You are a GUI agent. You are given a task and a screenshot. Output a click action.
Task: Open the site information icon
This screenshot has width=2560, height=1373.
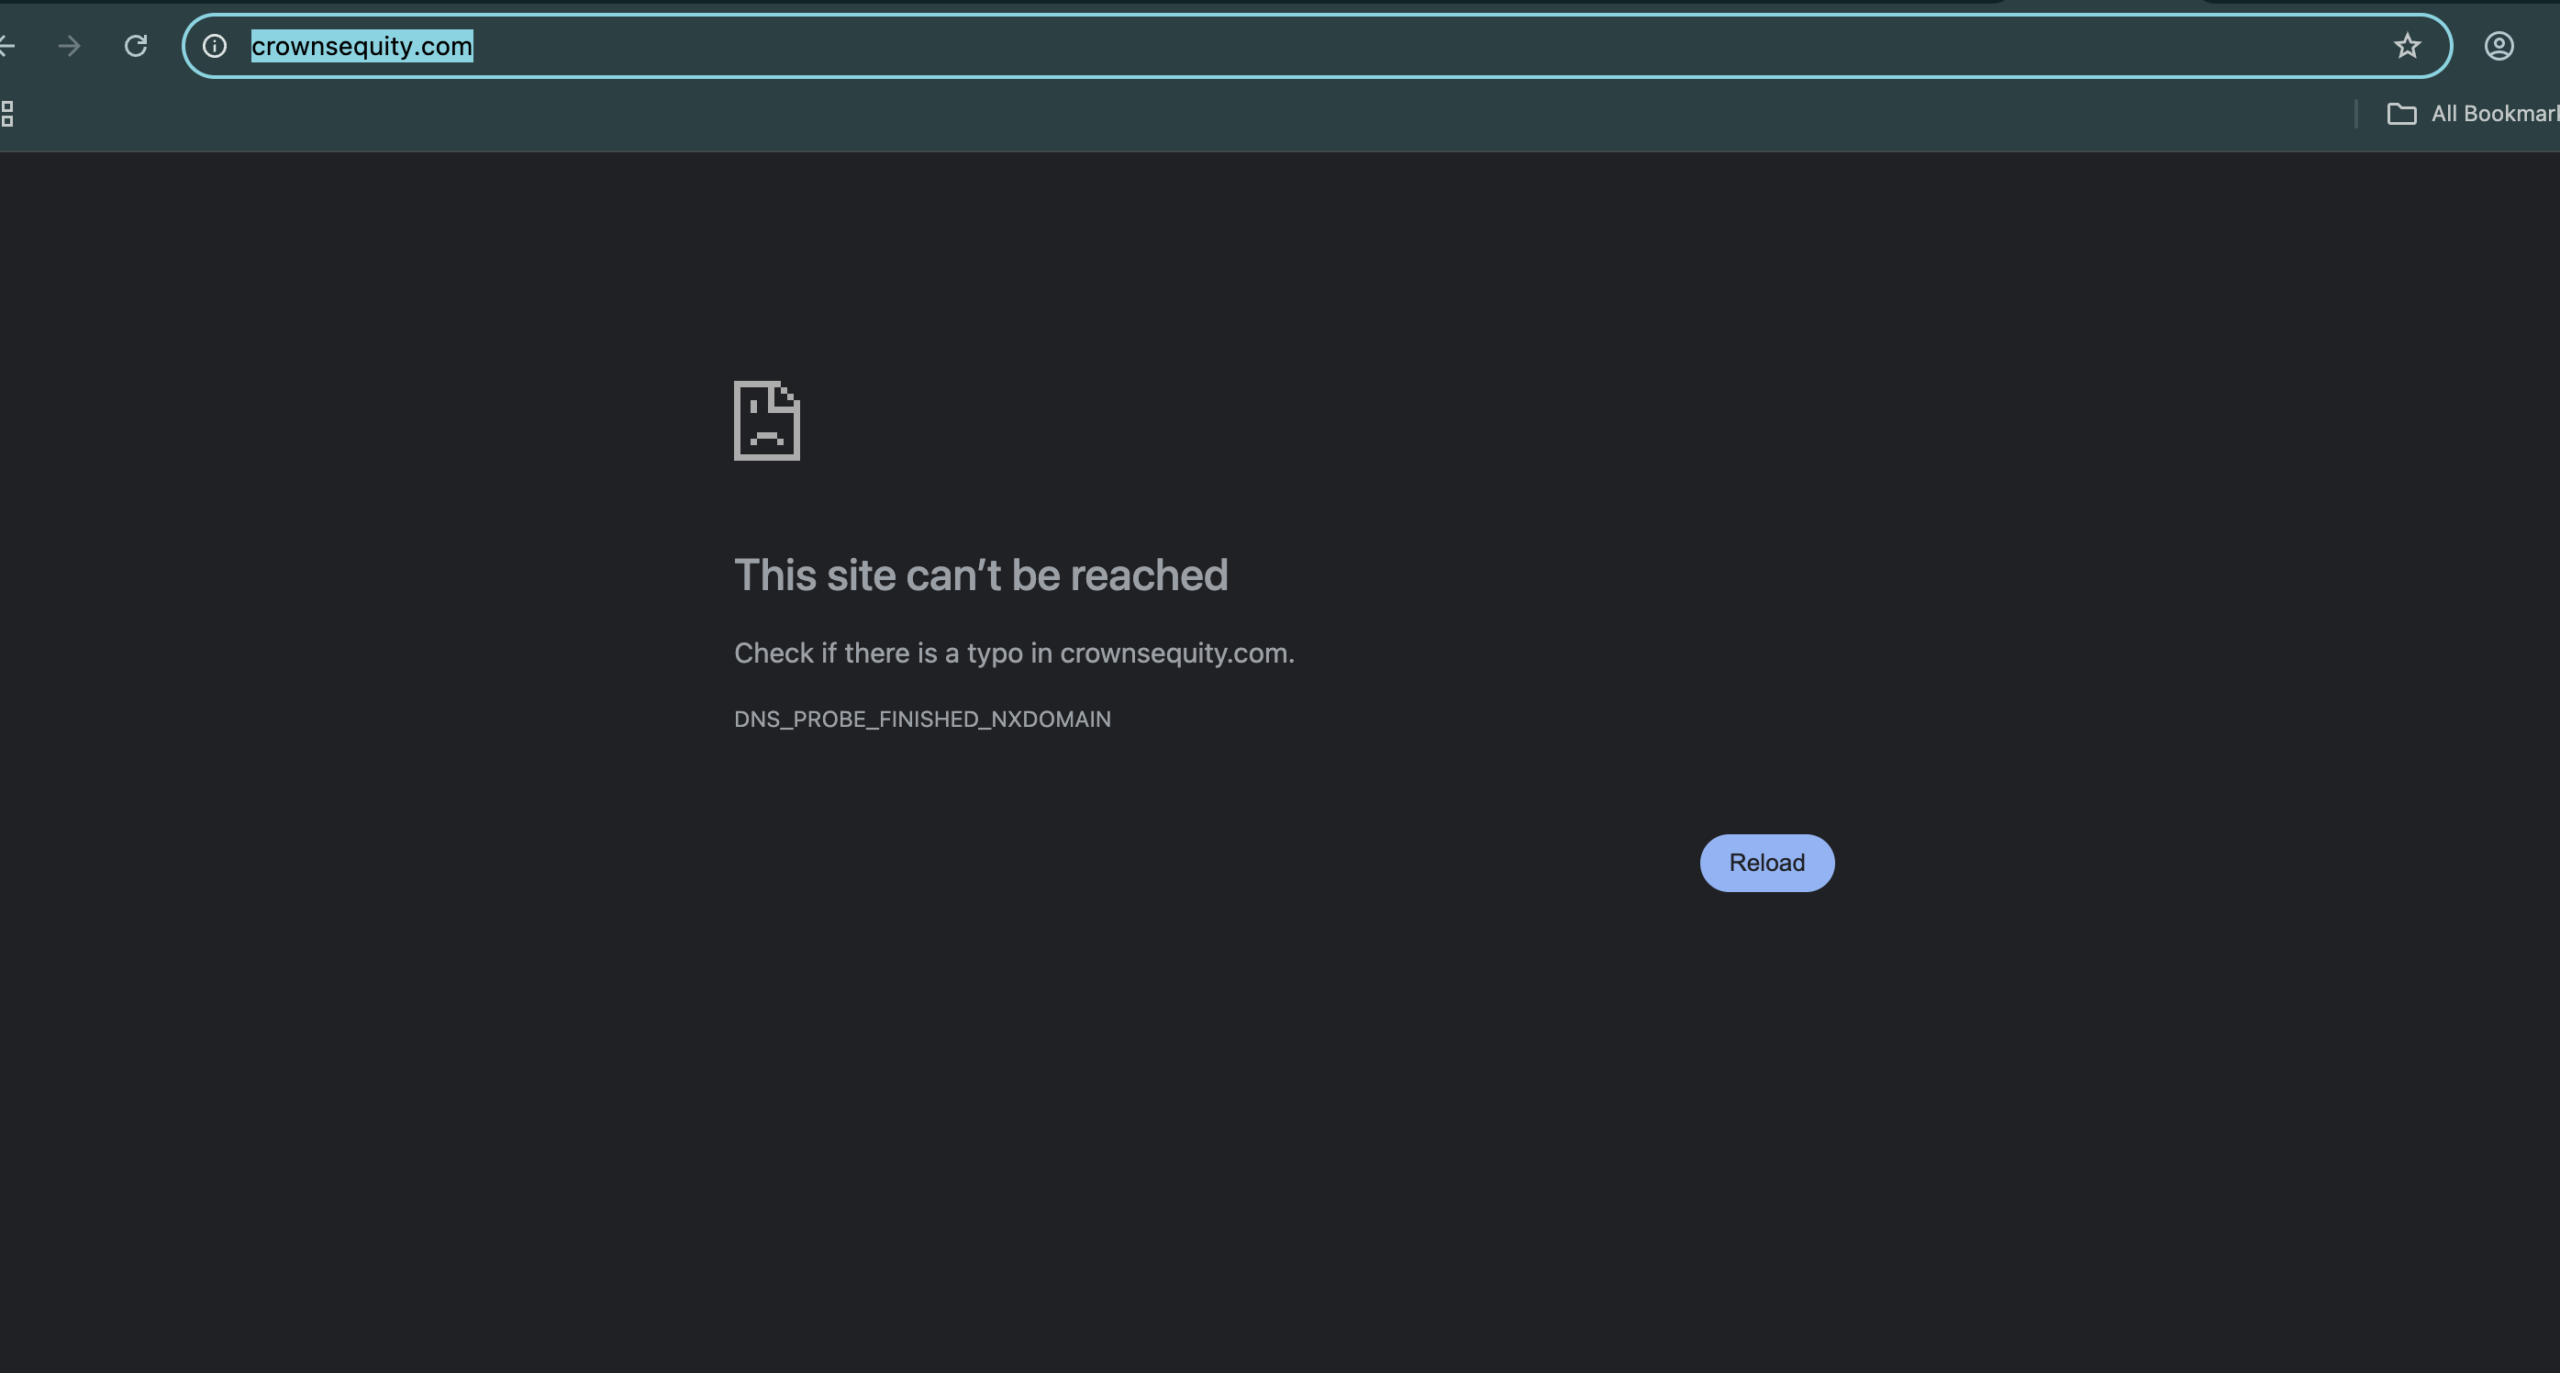[215, 46]
